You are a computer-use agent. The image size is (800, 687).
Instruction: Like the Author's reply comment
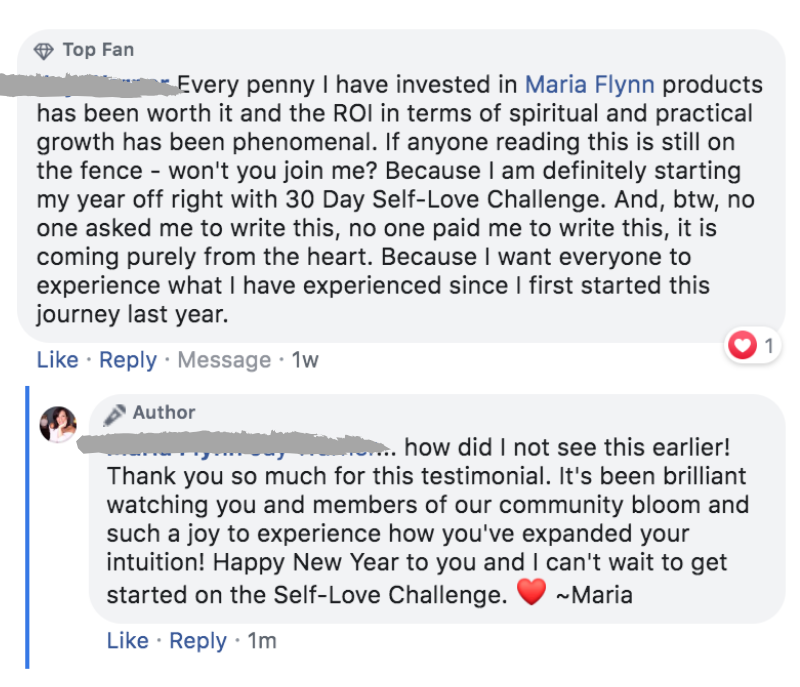[127, 640]
